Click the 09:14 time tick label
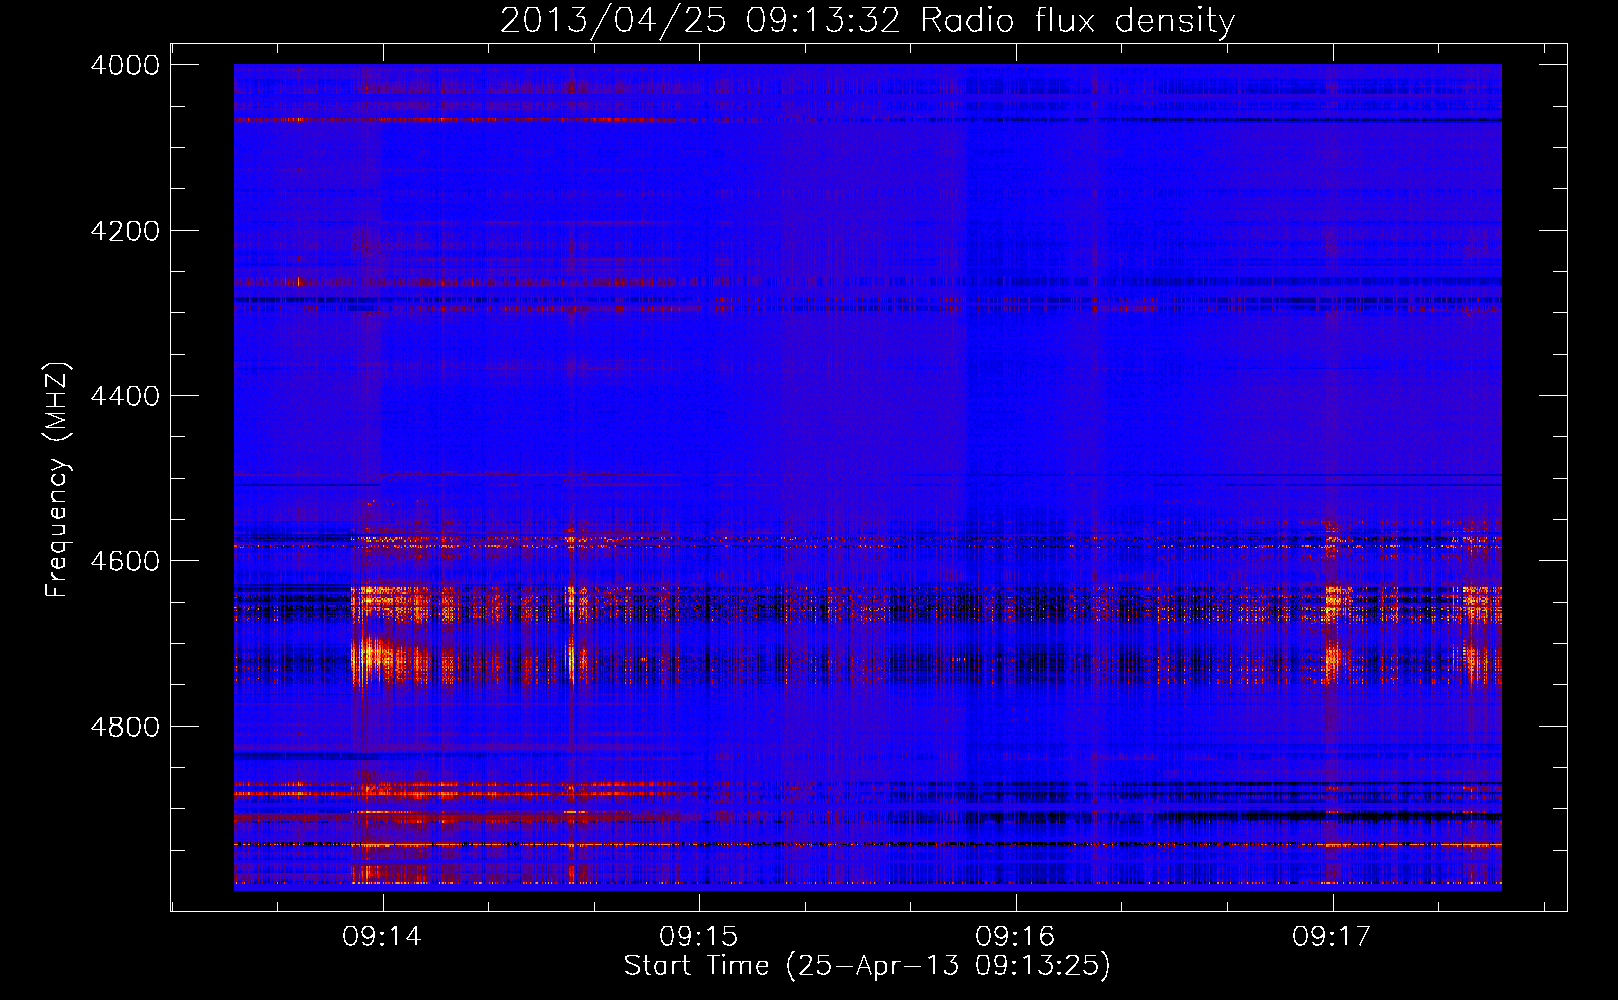 (382, 937)
